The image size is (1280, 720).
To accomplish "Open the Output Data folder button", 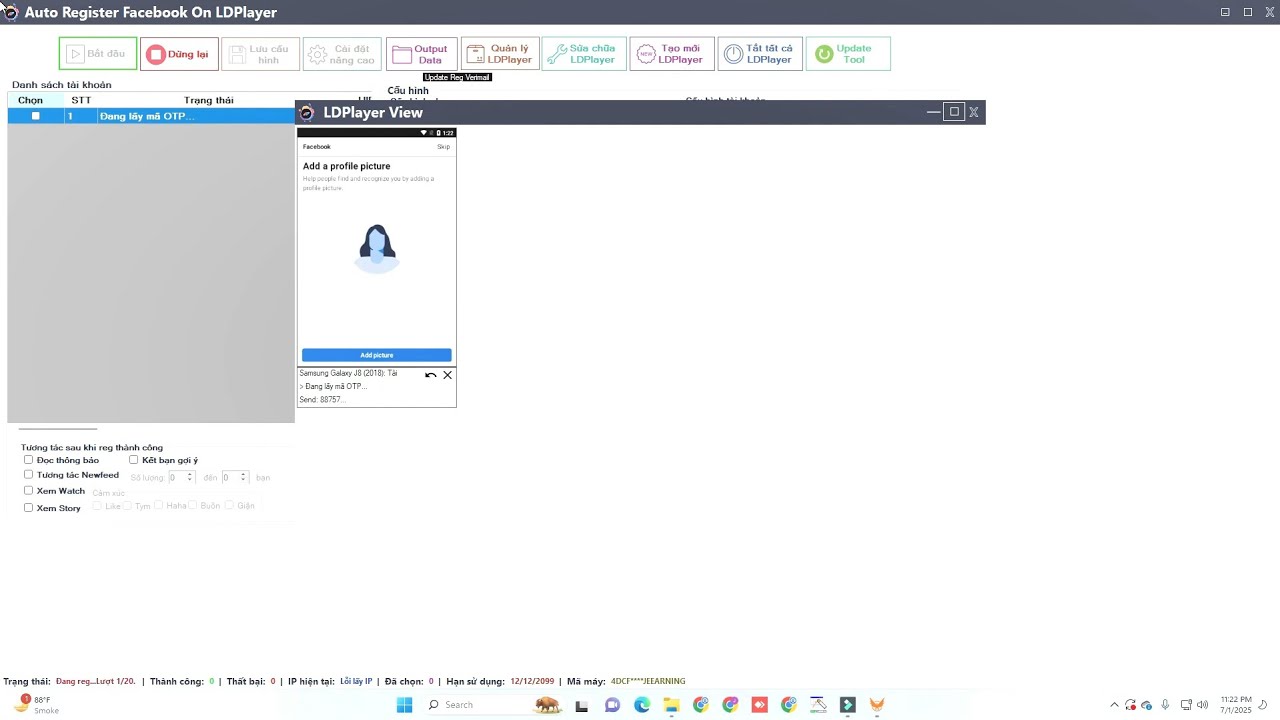I will (x=422, y=54).
